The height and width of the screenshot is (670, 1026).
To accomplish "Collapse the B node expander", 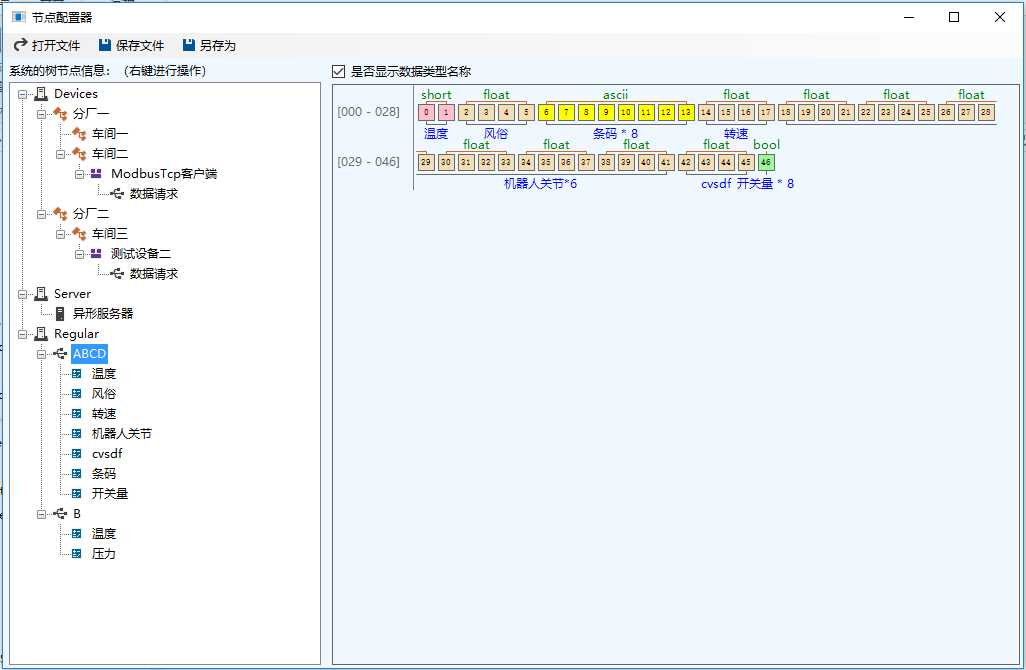I will pyautogui.click(x=41, y=514).
